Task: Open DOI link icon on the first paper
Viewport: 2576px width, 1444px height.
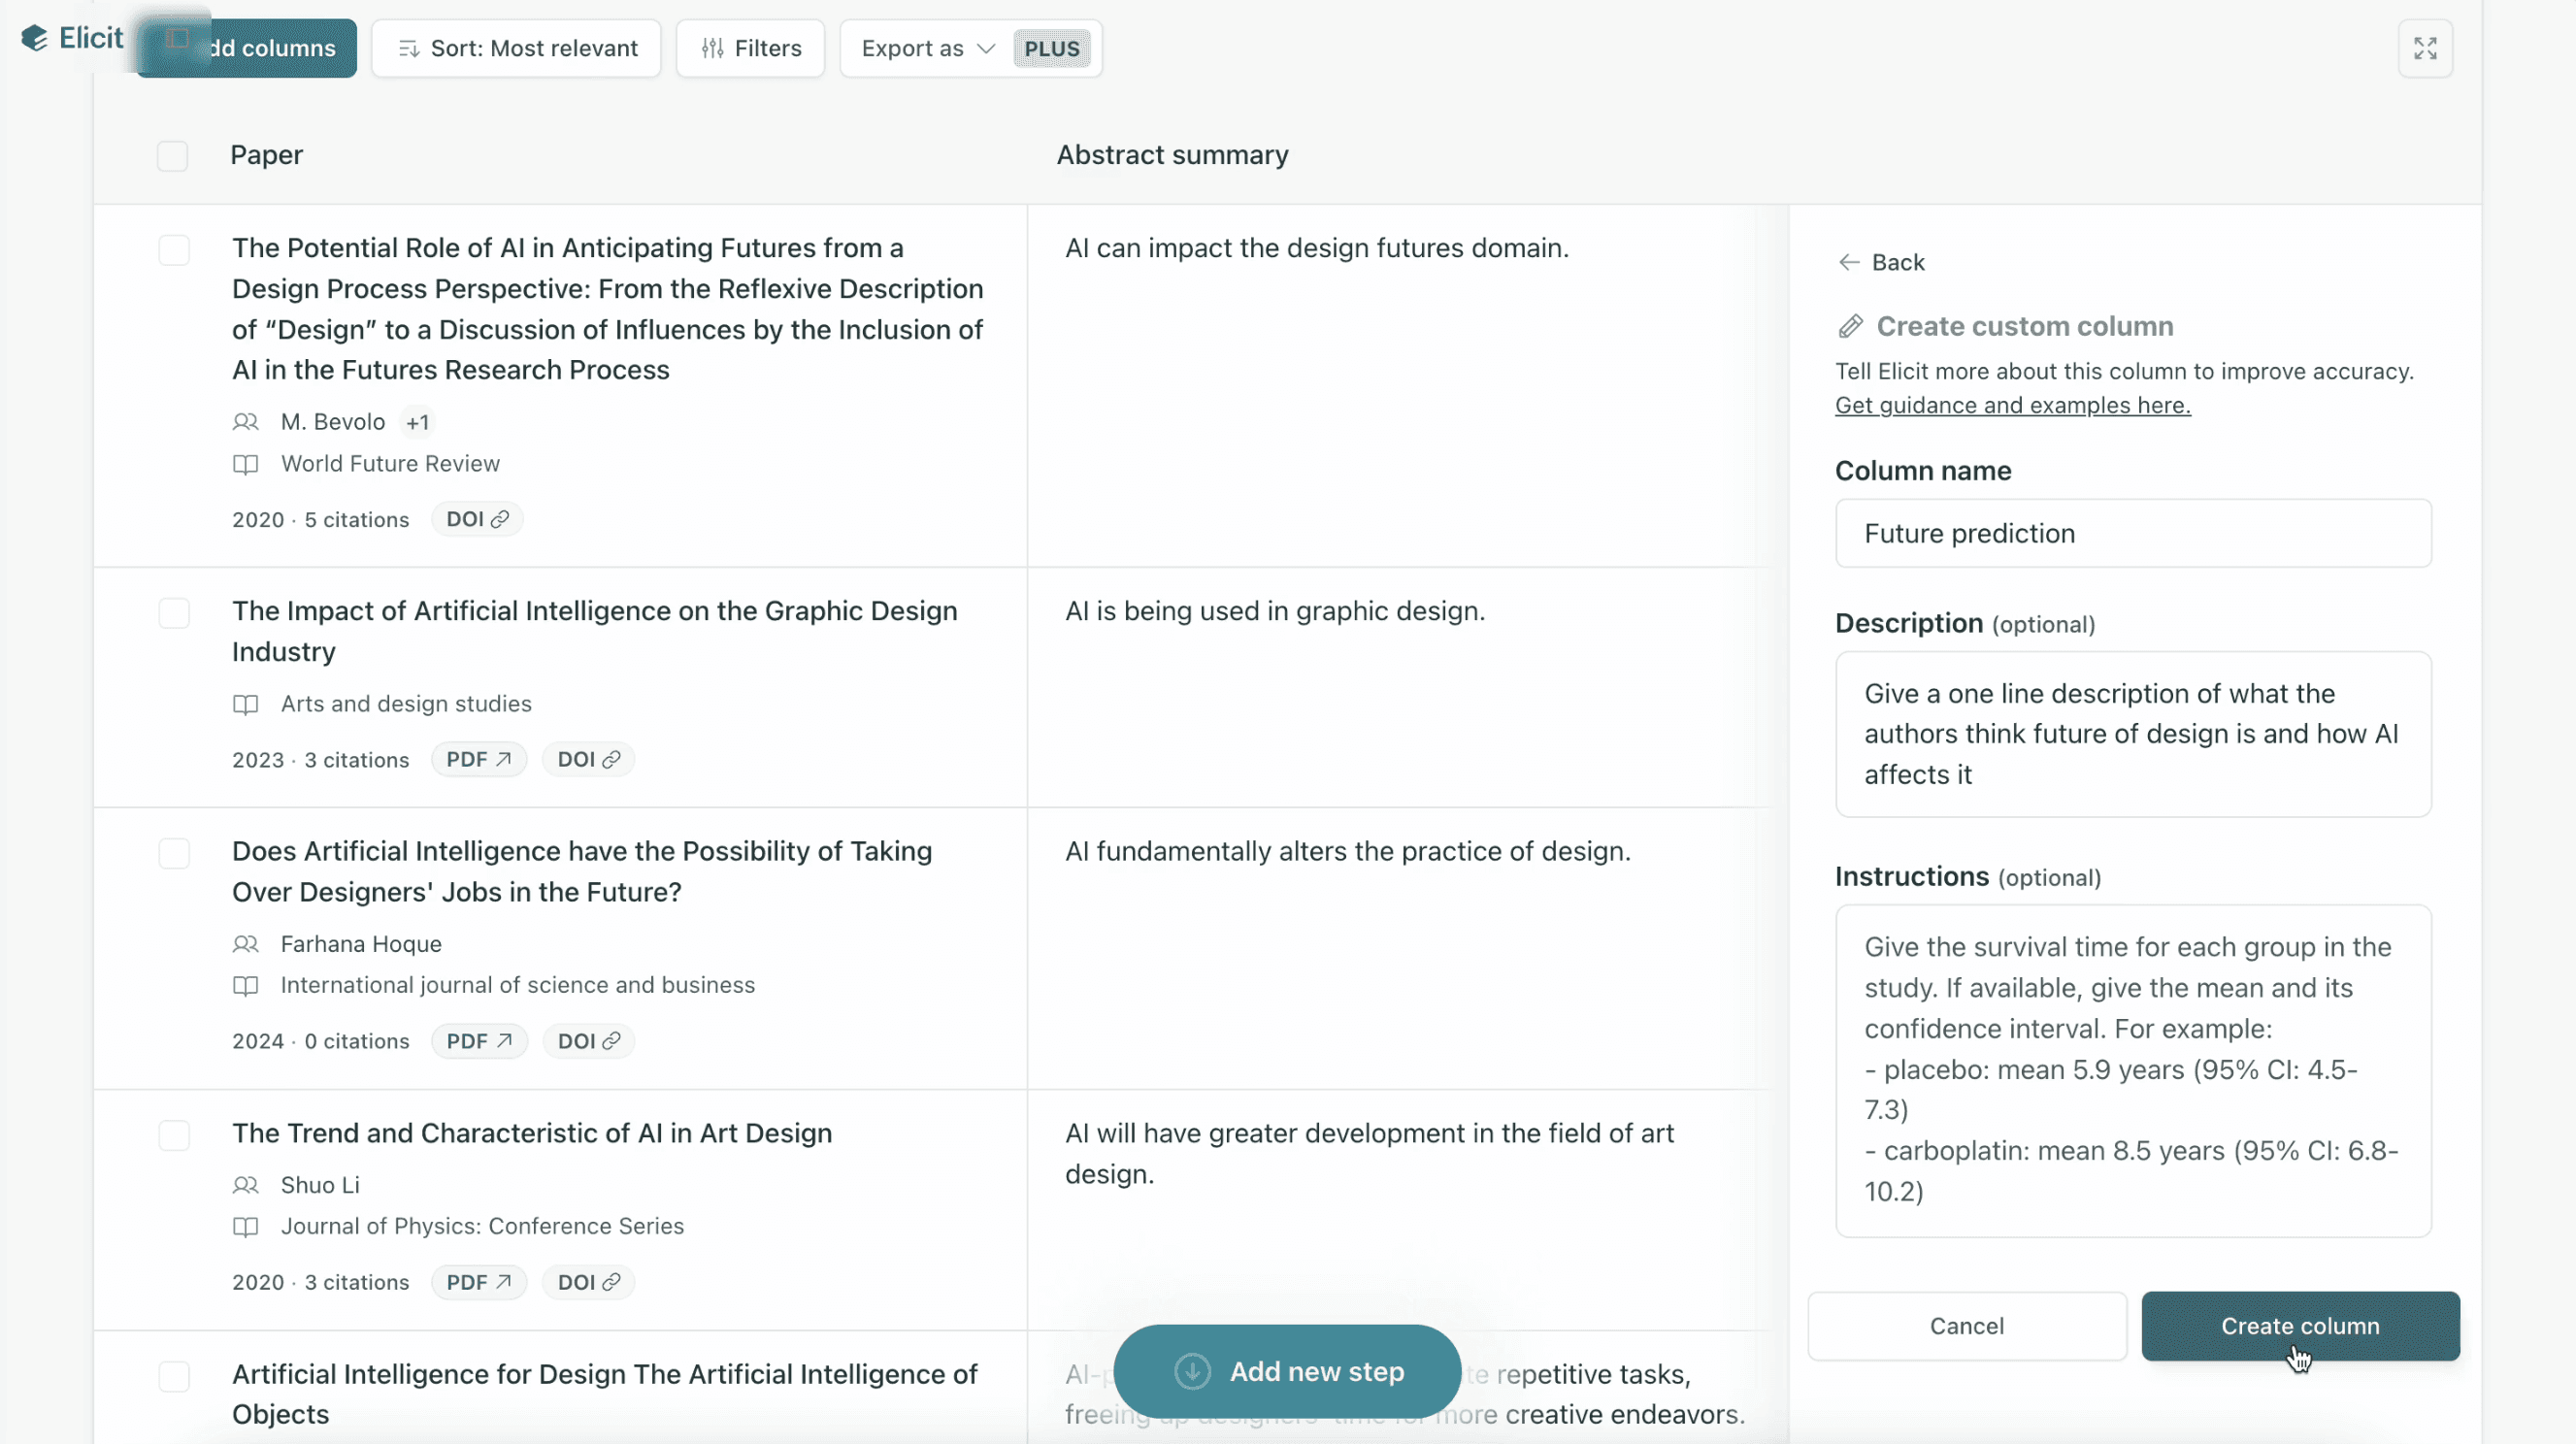Action: [503, 519]
